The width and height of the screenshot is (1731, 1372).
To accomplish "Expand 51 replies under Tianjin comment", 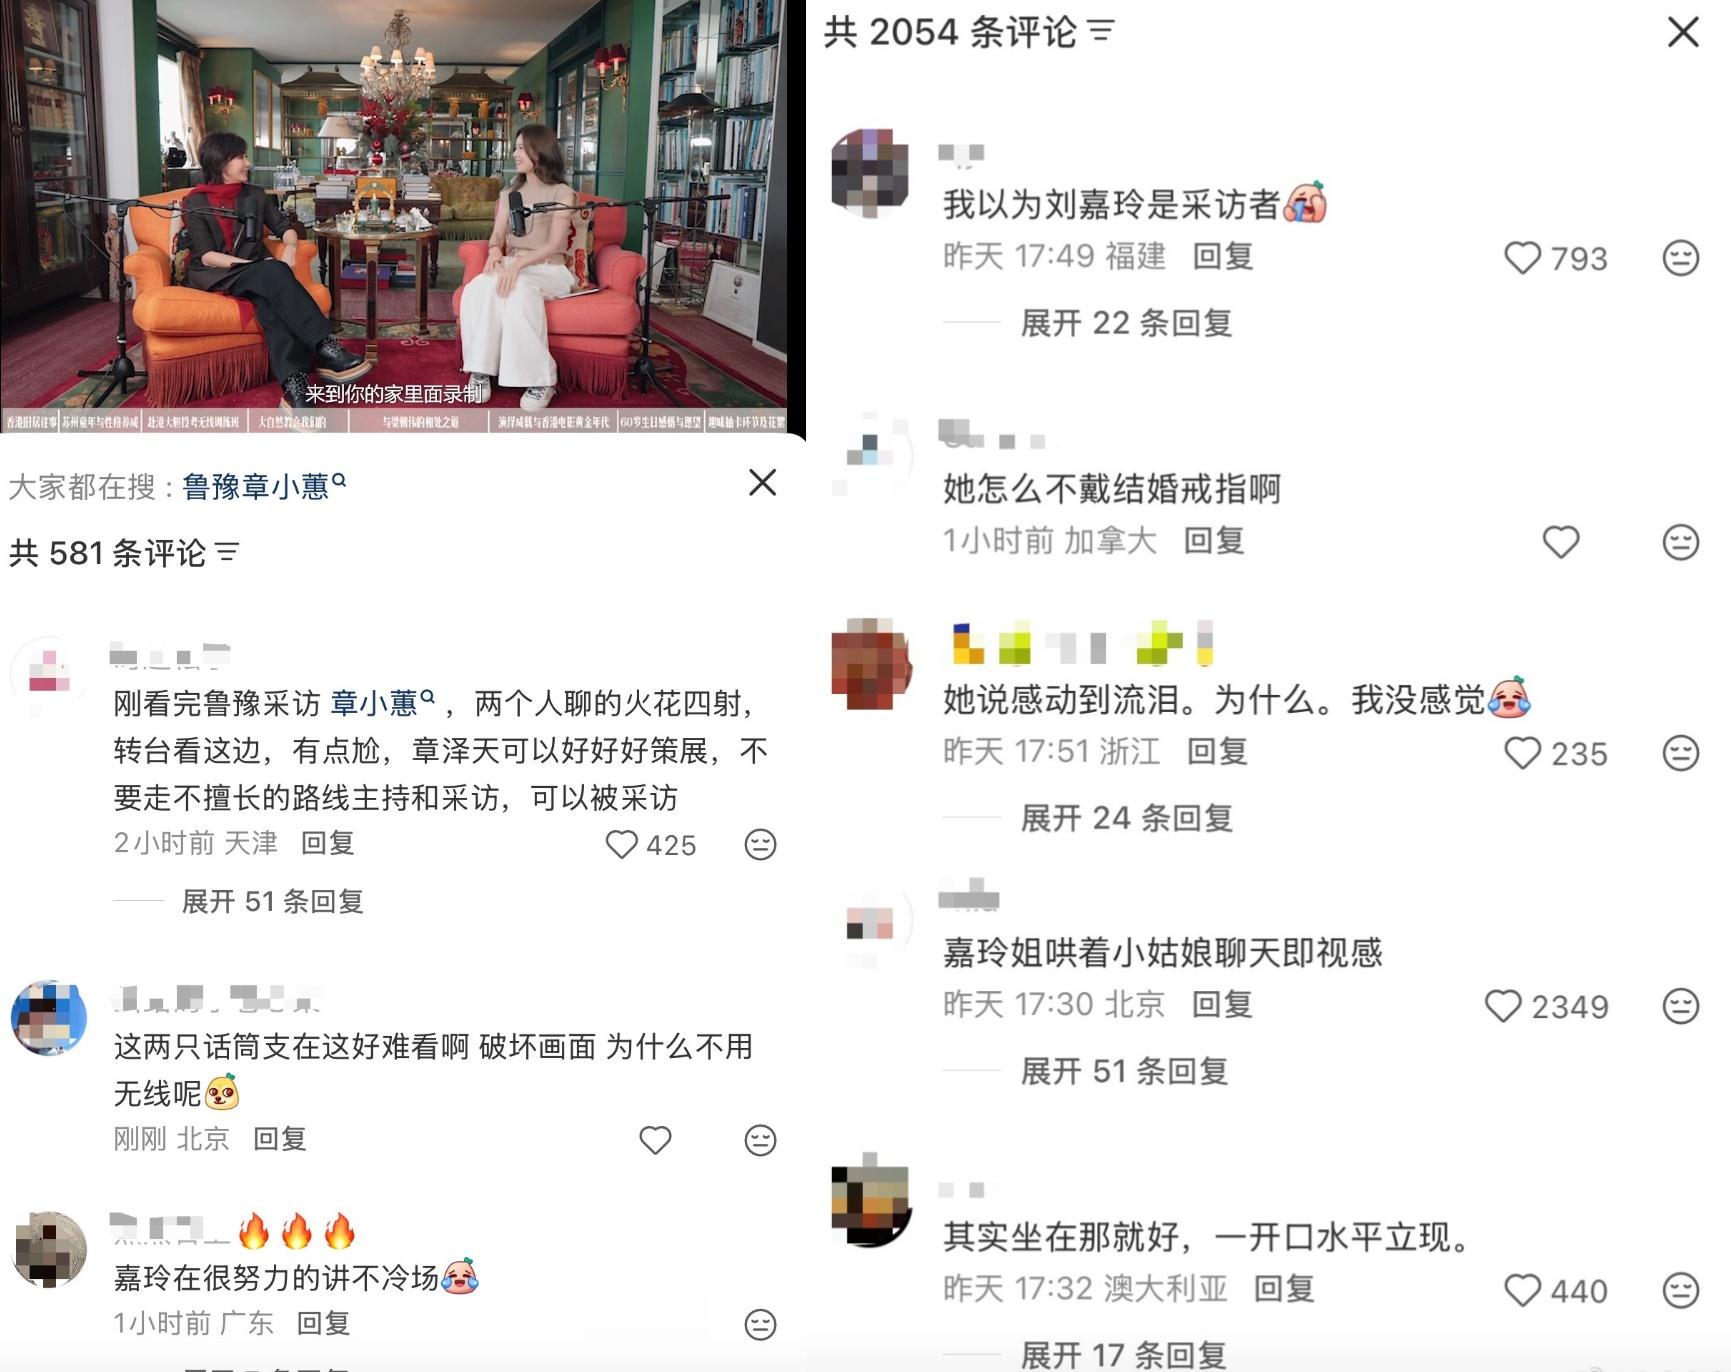I will [272, 901].
